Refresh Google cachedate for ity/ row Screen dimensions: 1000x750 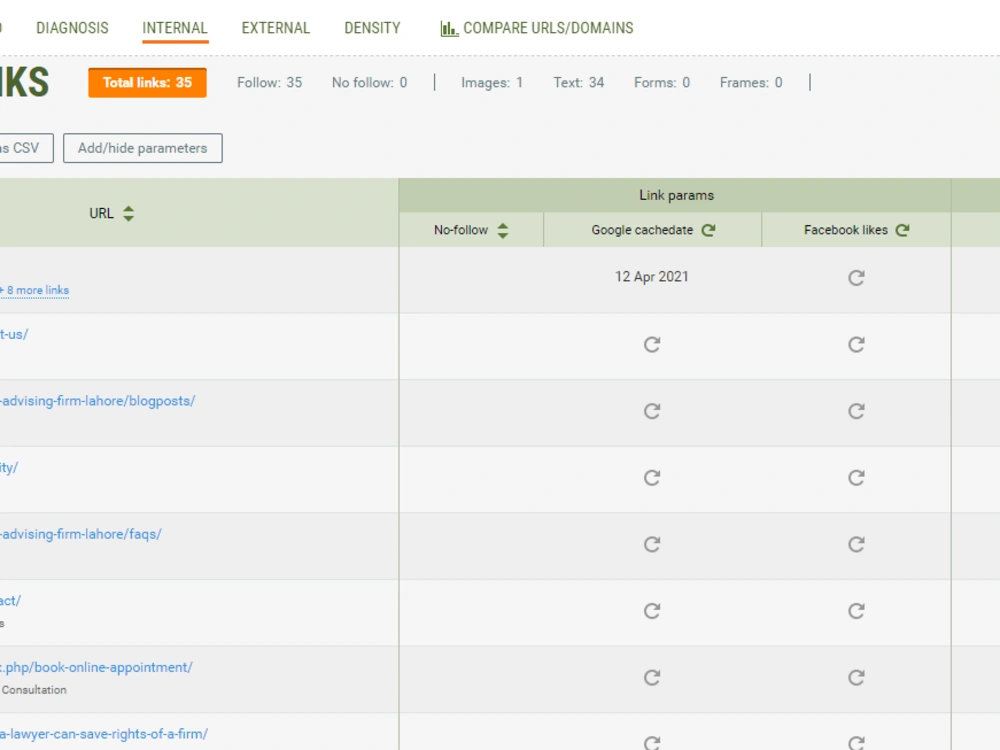point(652,478)
